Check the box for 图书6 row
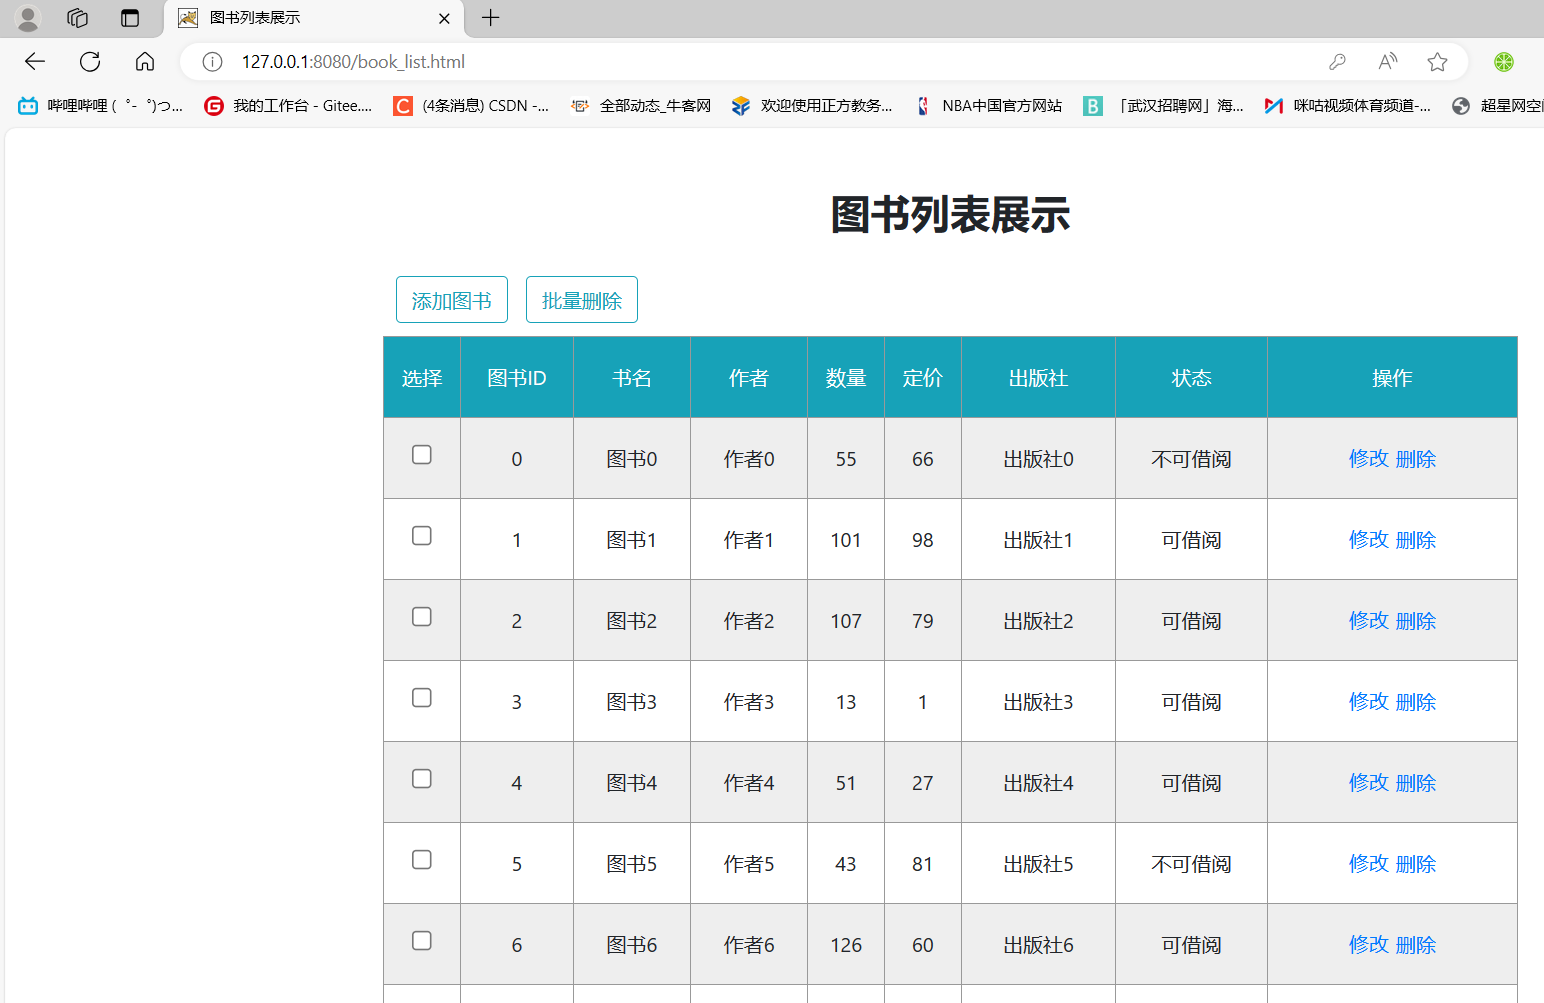 pos(422,941)
